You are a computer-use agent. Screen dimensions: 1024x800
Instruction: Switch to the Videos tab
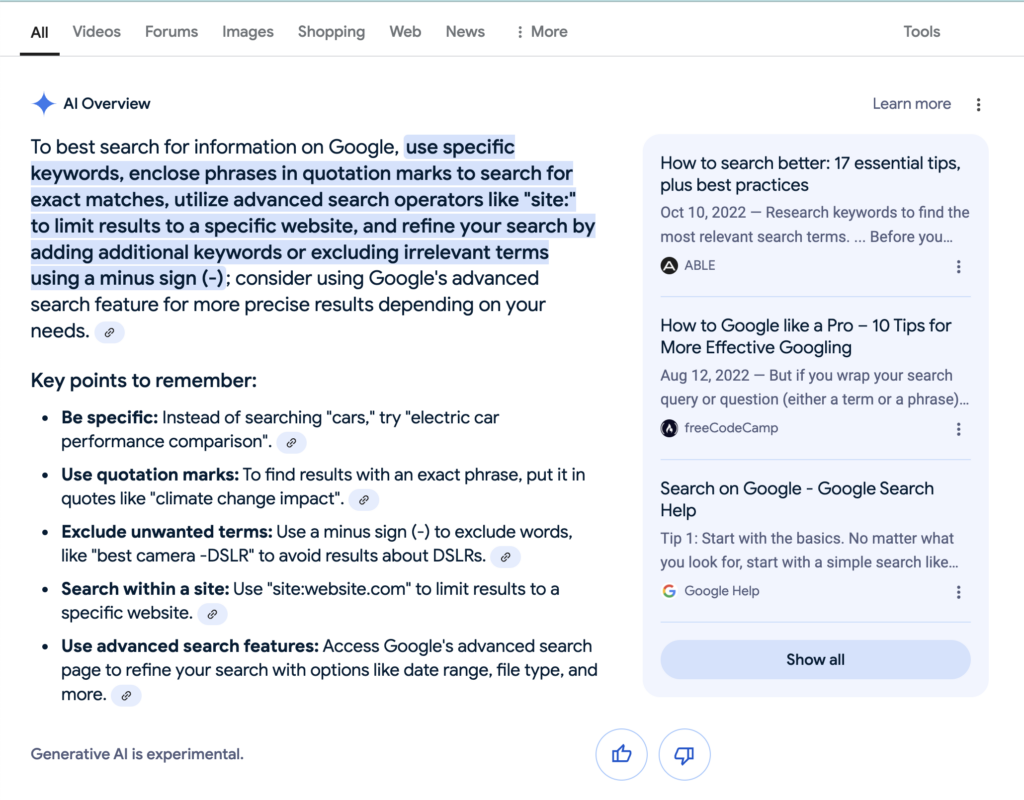coord(97,31)
